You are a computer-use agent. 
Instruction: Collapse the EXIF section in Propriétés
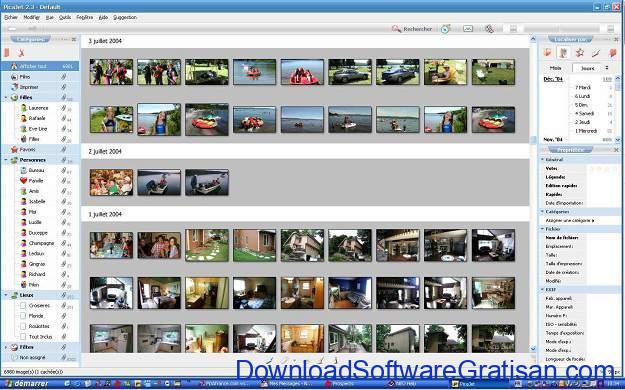(542, 290)
